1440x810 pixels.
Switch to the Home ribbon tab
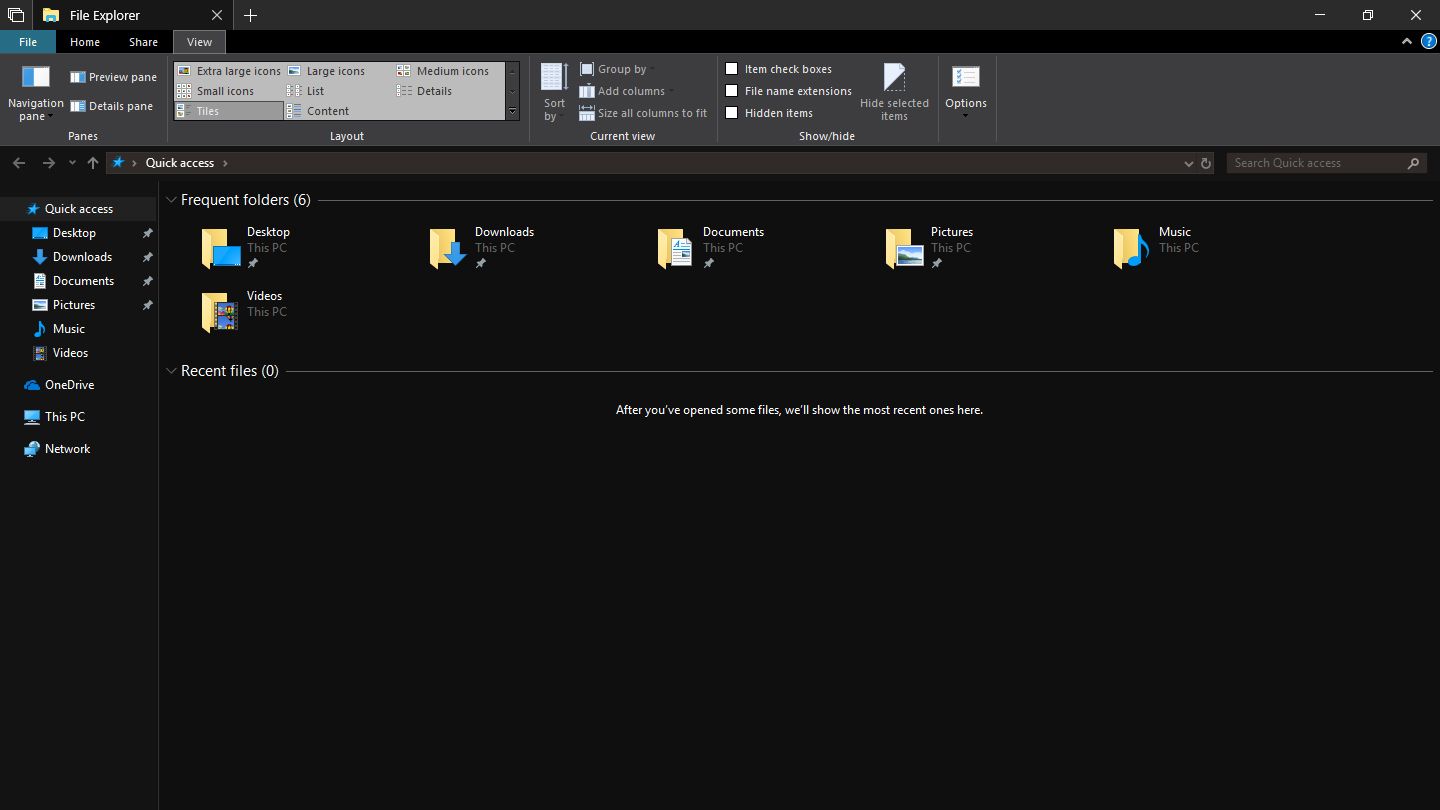[85, 42]
